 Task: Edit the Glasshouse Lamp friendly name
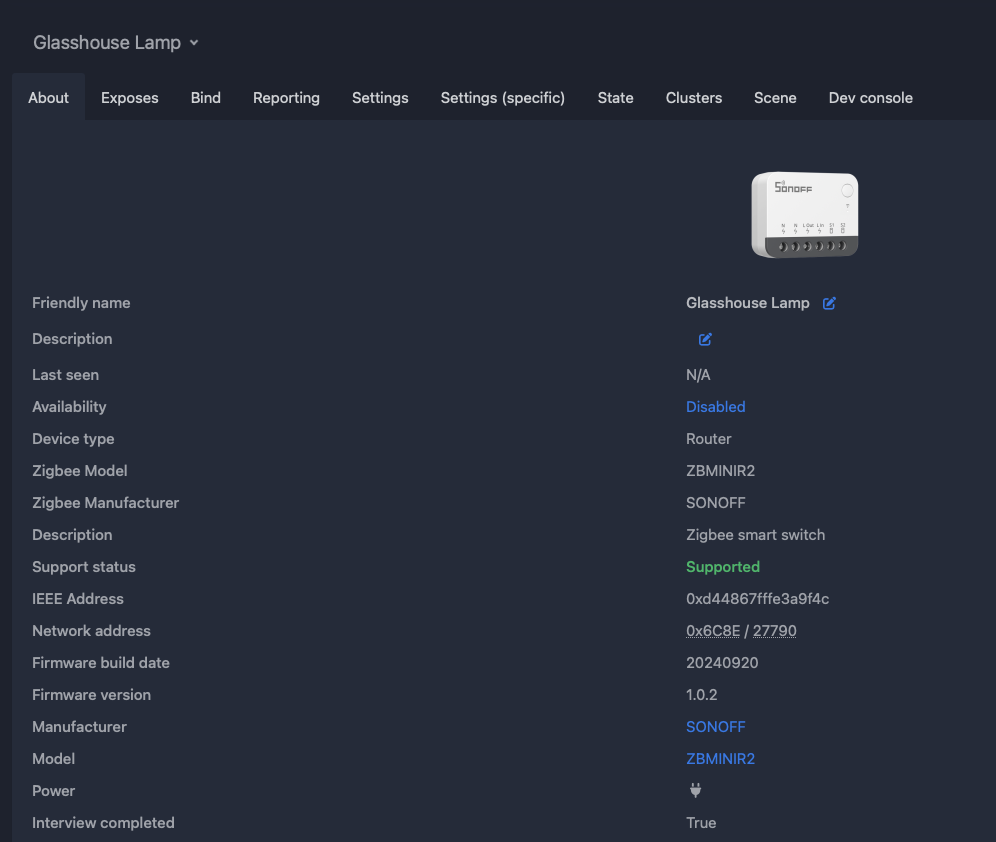point(829,304)
